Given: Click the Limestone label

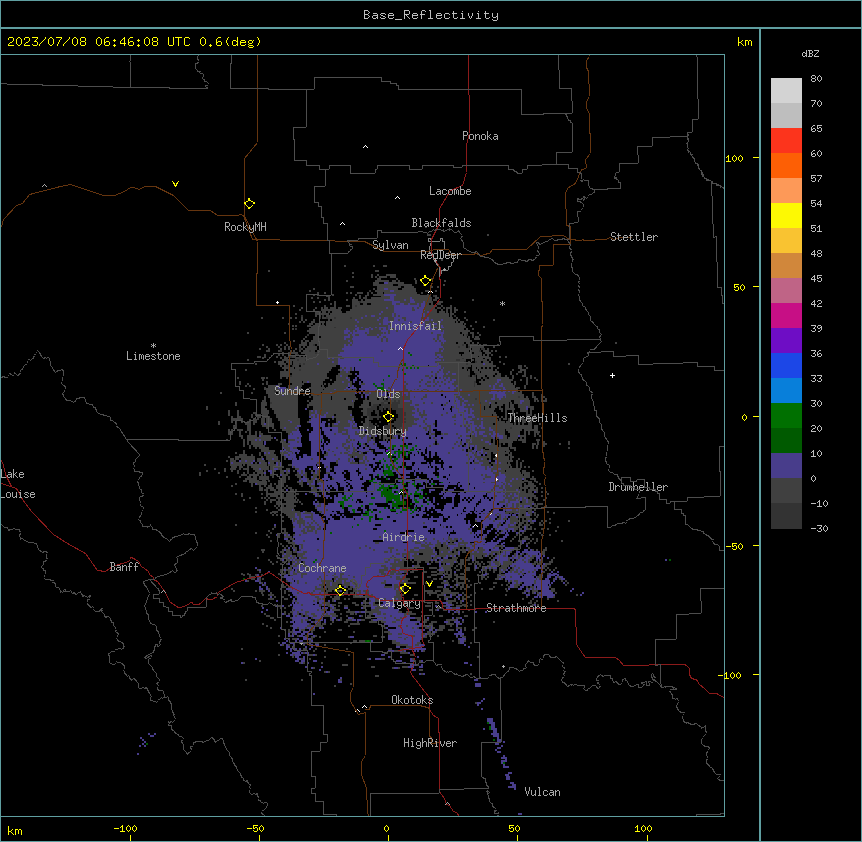Looking at the screenshot, I should point(153,356).
